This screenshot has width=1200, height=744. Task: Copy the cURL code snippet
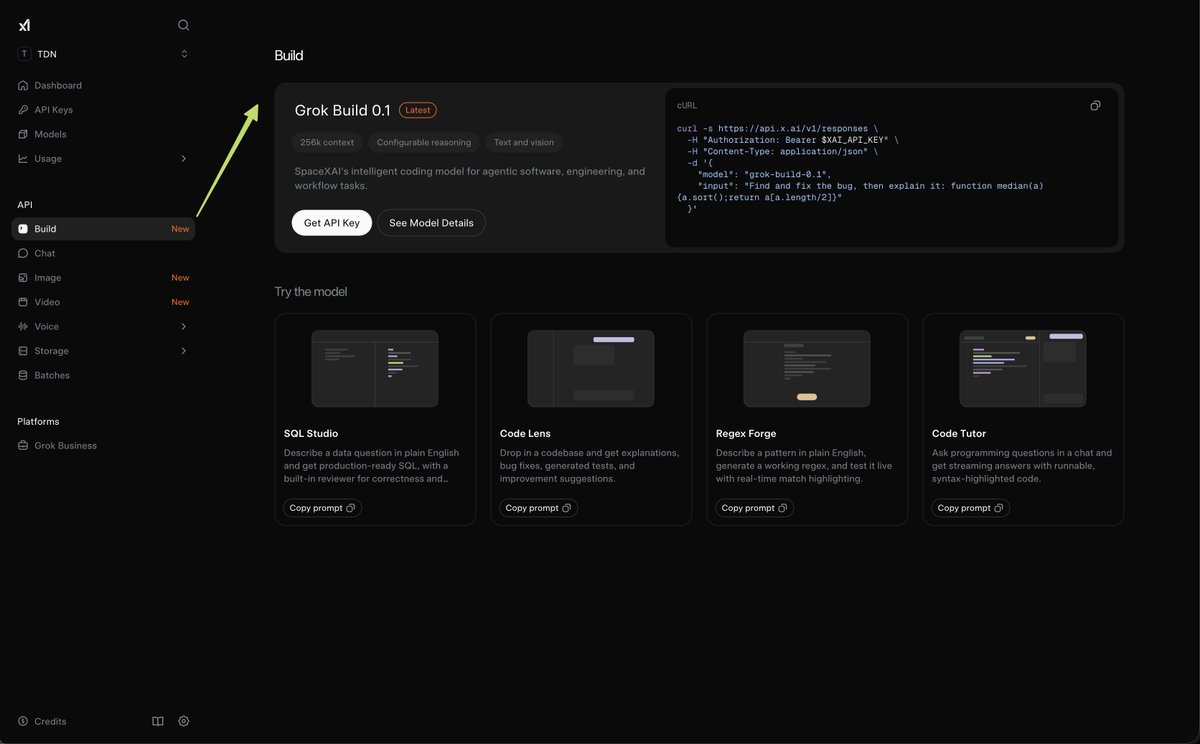point(1095,106)
